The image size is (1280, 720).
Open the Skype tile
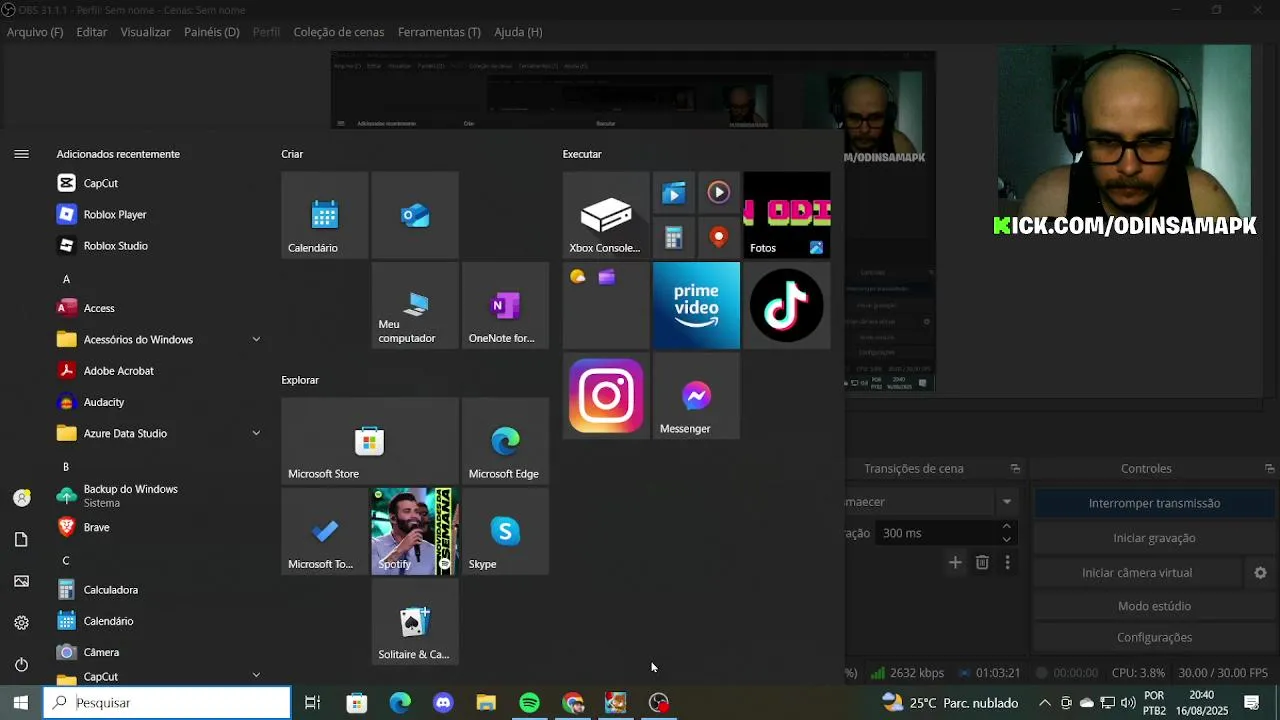pos(505,531)
